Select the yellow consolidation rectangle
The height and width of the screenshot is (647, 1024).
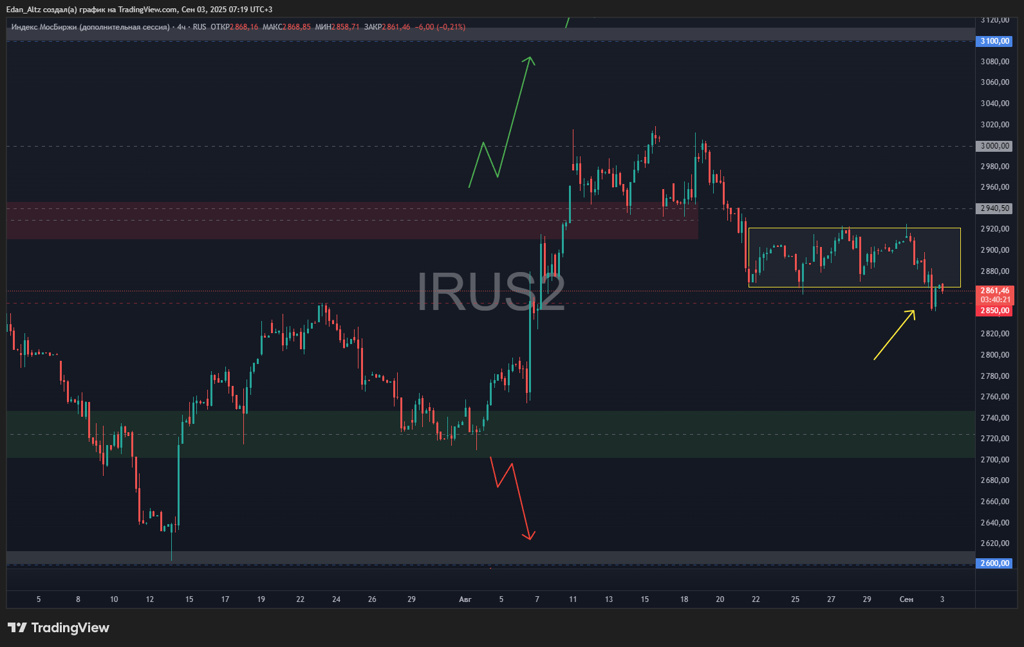[x=853, y=229]
